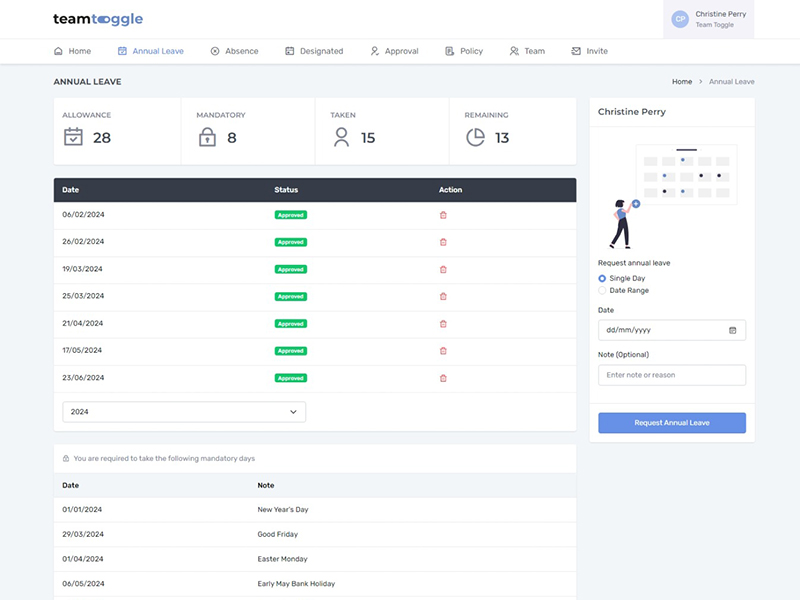
Task: Click the lock icon beside mandatory days notice
Action: coord(66,459)
